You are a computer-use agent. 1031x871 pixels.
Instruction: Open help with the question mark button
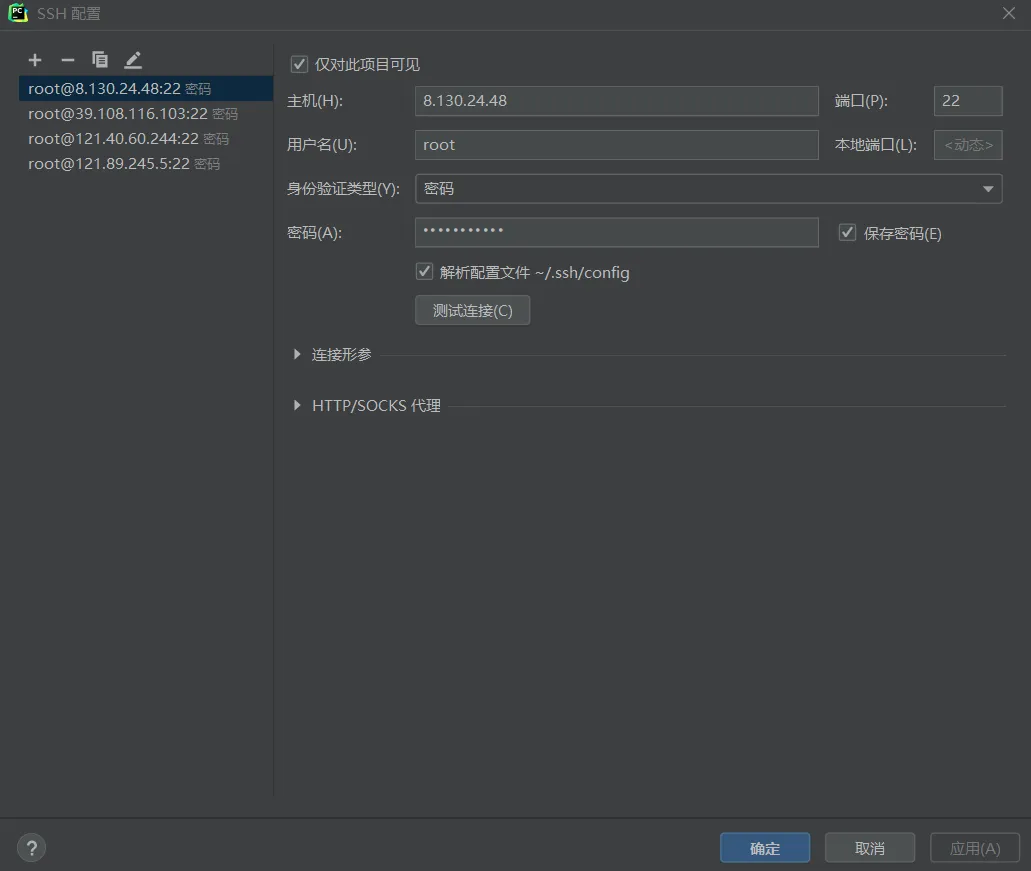pyautogui.click(x=32, y=847)
